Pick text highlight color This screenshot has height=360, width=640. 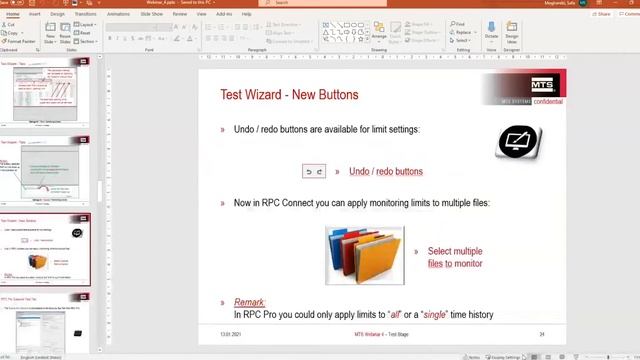(177, 38)
